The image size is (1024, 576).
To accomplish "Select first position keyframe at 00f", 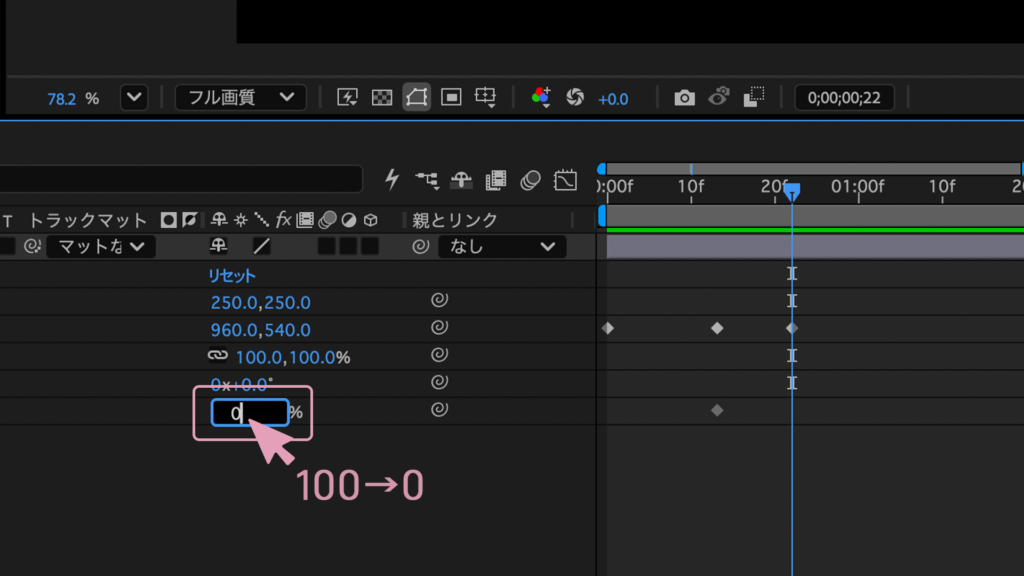I will 608,328.
